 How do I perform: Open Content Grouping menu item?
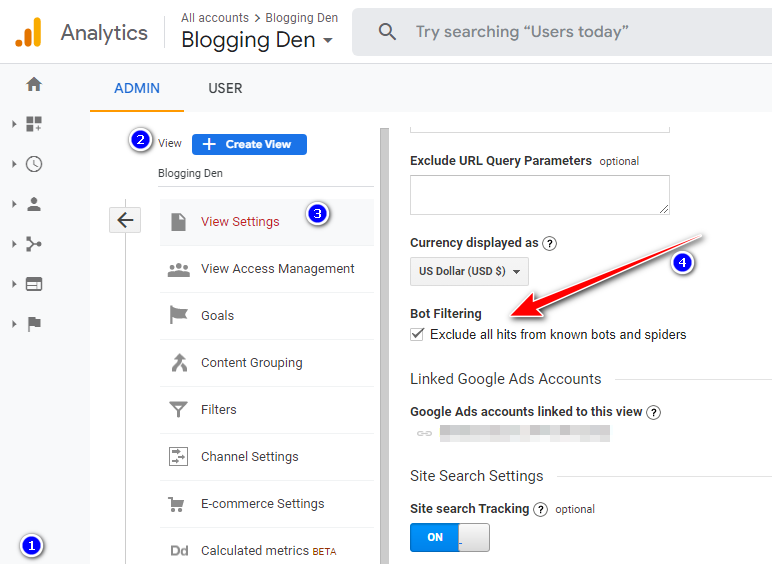[x=267, y=363]
